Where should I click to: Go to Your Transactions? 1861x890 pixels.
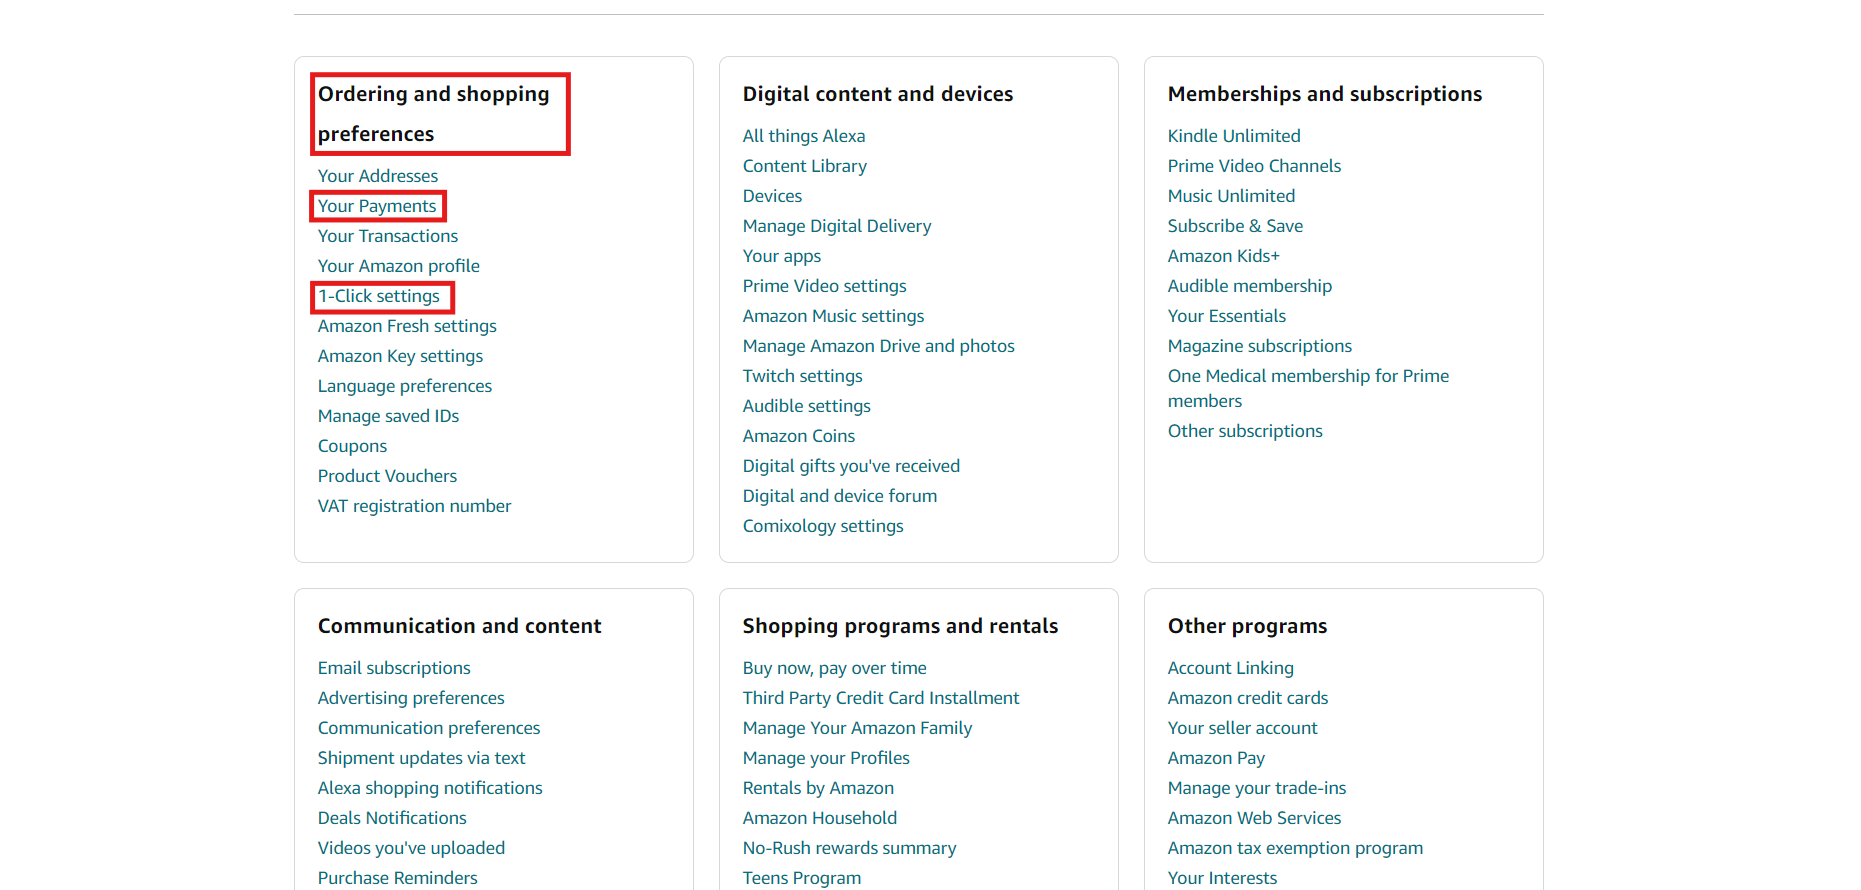pyautogui.click(x=388, y=236)
